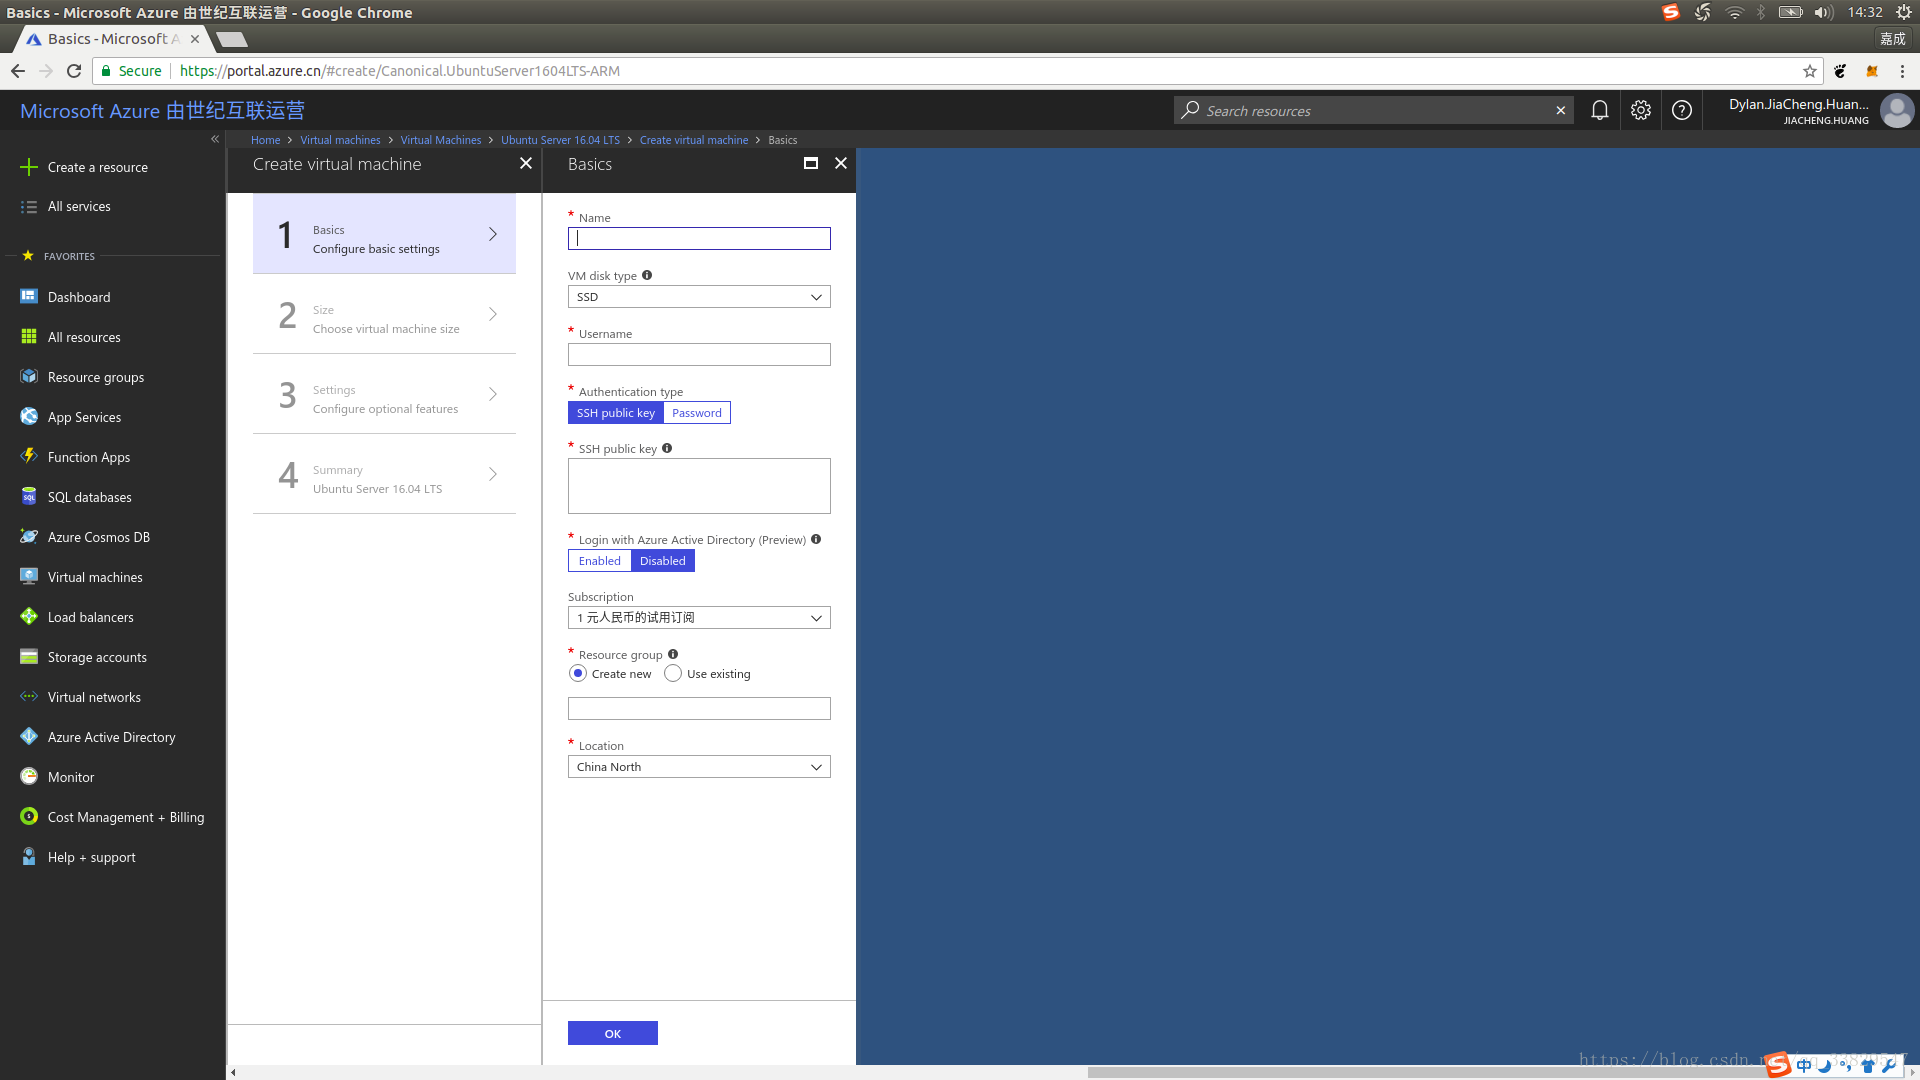Set Azure AD login to Disabled
This screenshot has width=1920, height=1080.
pyautogui.click(x=663, y=561)
